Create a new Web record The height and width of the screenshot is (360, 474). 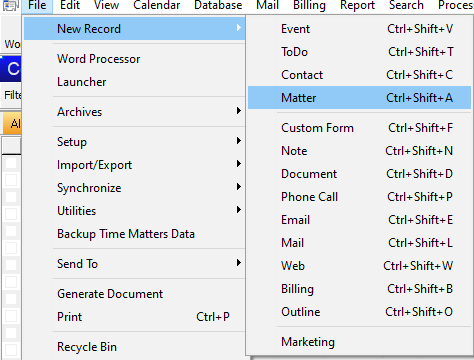click(x=359, y=266)
